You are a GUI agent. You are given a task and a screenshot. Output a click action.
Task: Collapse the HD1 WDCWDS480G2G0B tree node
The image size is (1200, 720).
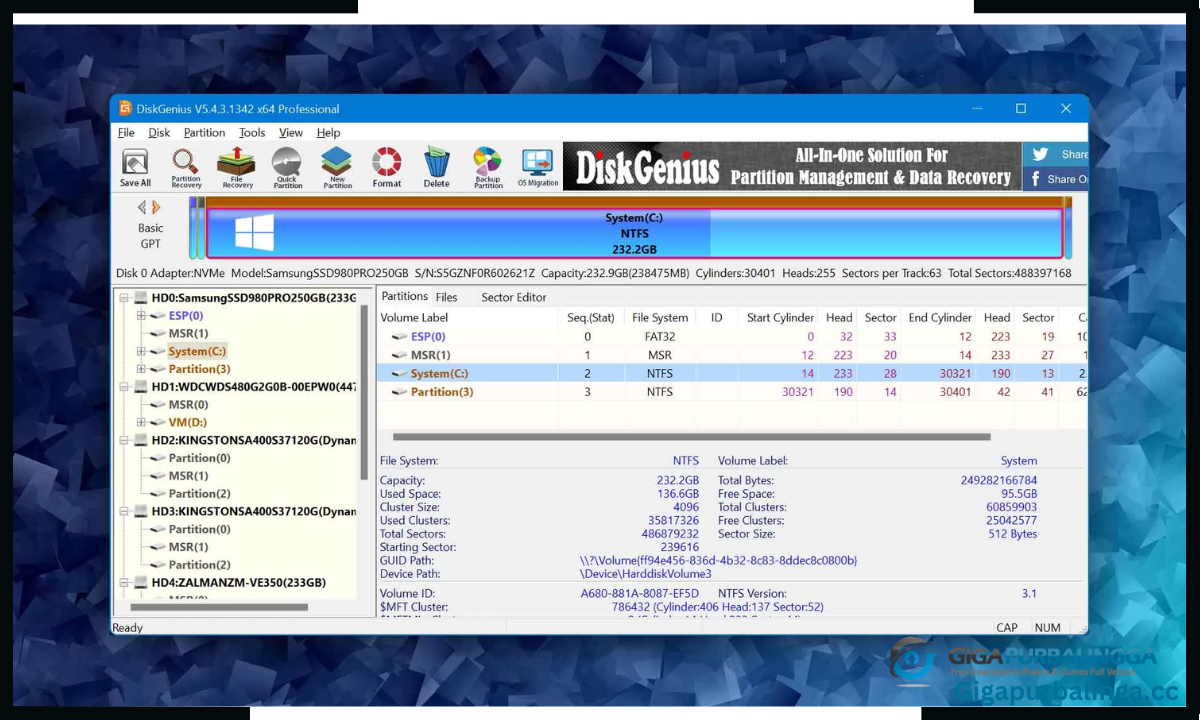point(124,387)
